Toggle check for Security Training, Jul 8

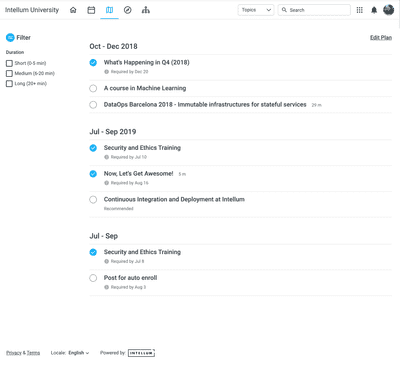click(93, 252)
